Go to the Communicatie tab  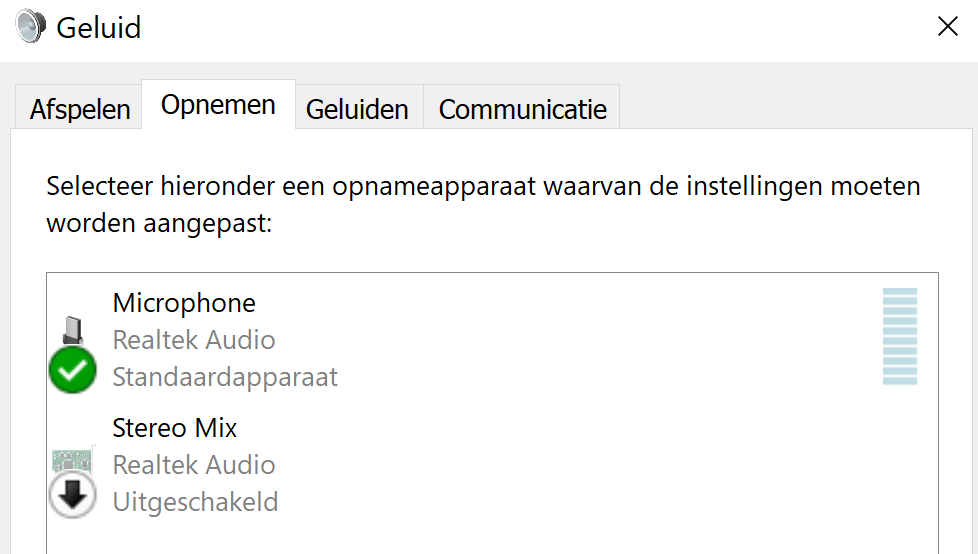(x=522, y=109)
